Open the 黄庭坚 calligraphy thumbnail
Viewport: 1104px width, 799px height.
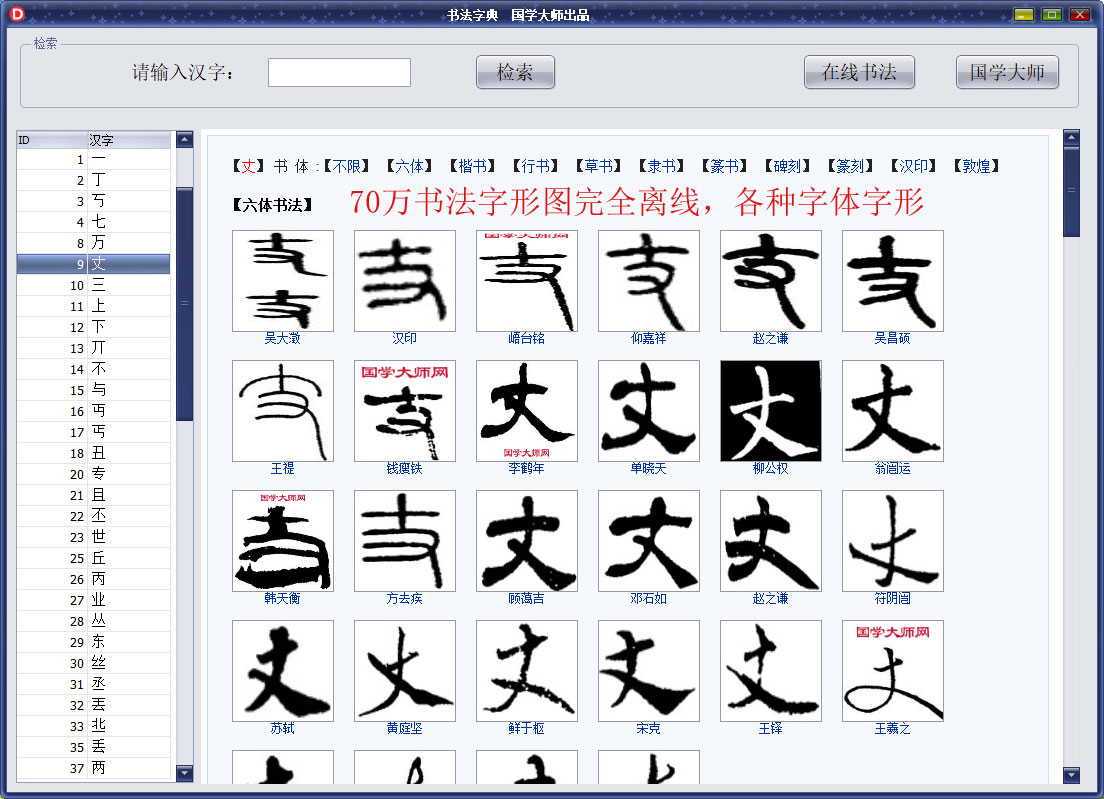tap(405, 671)
